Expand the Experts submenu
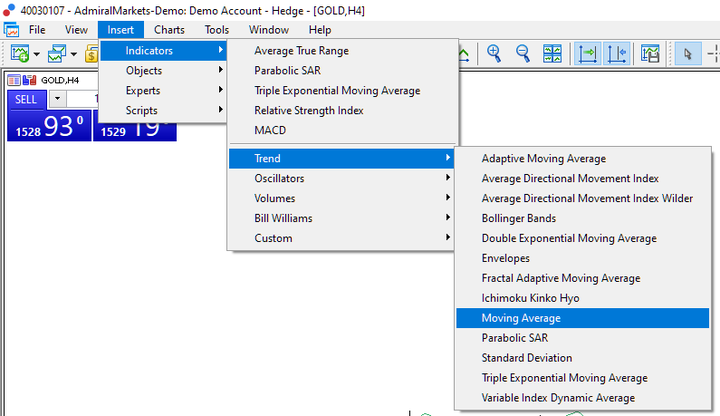 pos(163,90)
